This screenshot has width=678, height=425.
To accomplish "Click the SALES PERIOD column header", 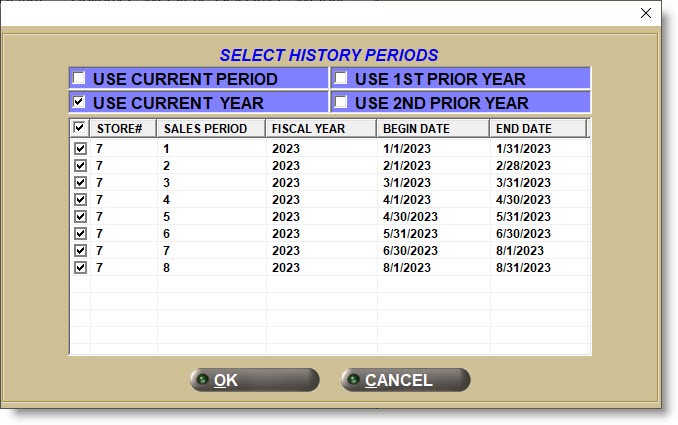I will 211,129.
